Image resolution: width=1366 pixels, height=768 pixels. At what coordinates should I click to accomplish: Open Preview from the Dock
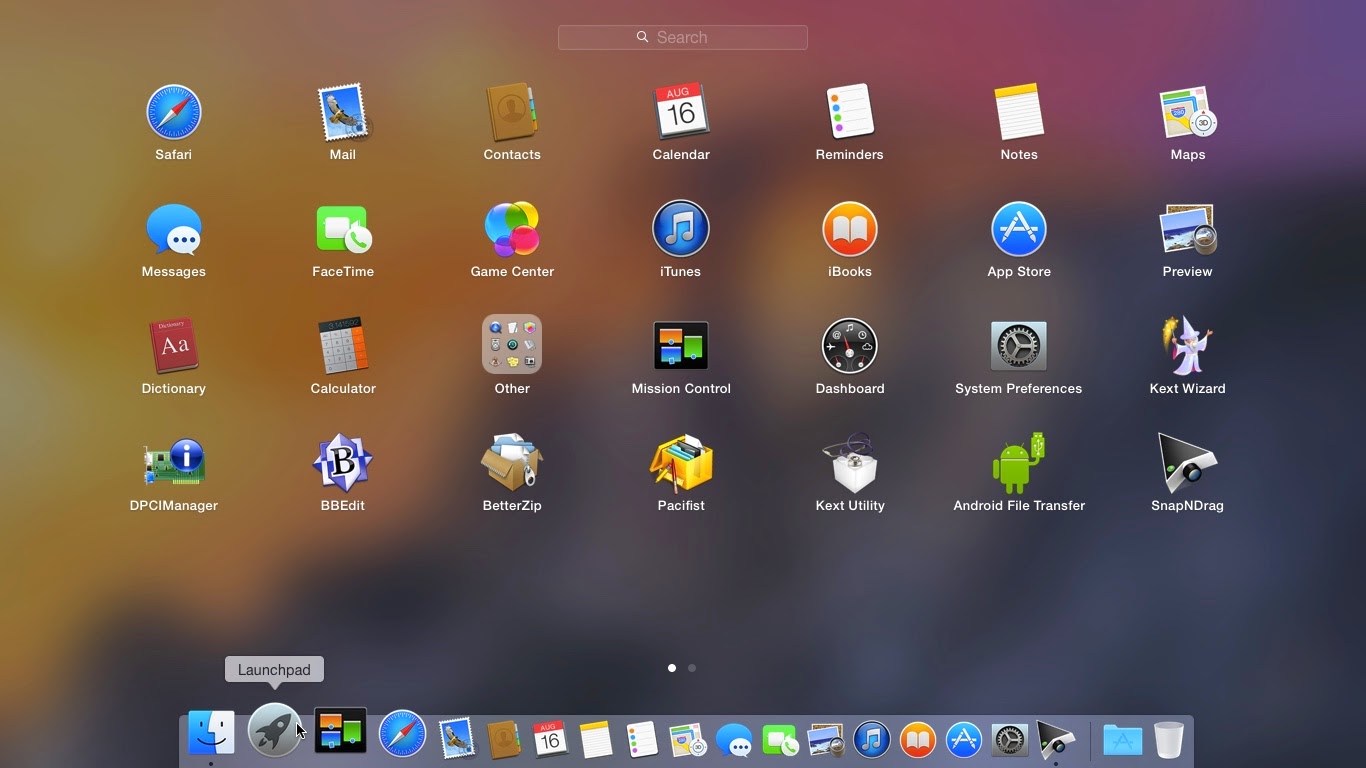pyautogui.click(x=826, y=739)
